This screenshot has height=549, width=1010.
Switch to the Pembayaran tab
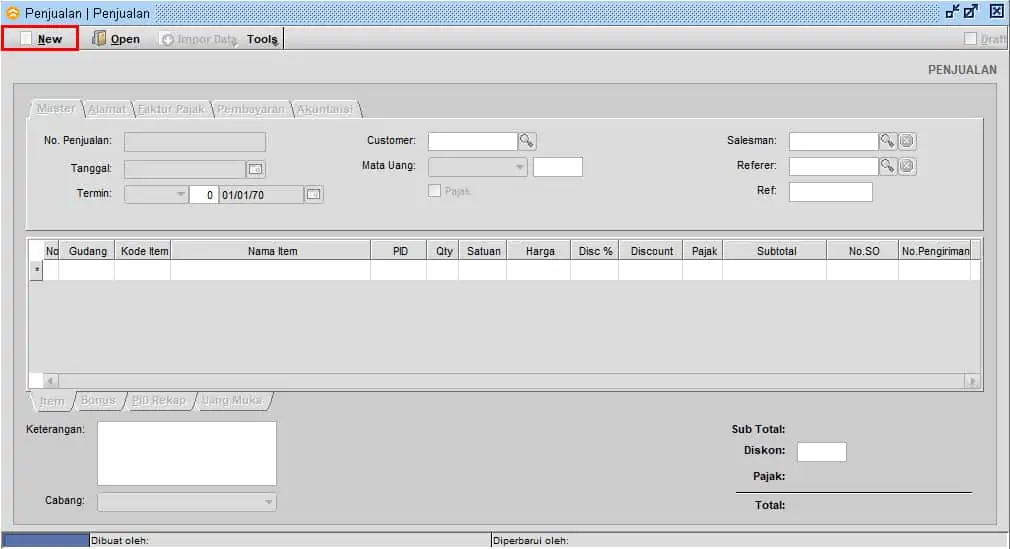(x=251, y=109)
